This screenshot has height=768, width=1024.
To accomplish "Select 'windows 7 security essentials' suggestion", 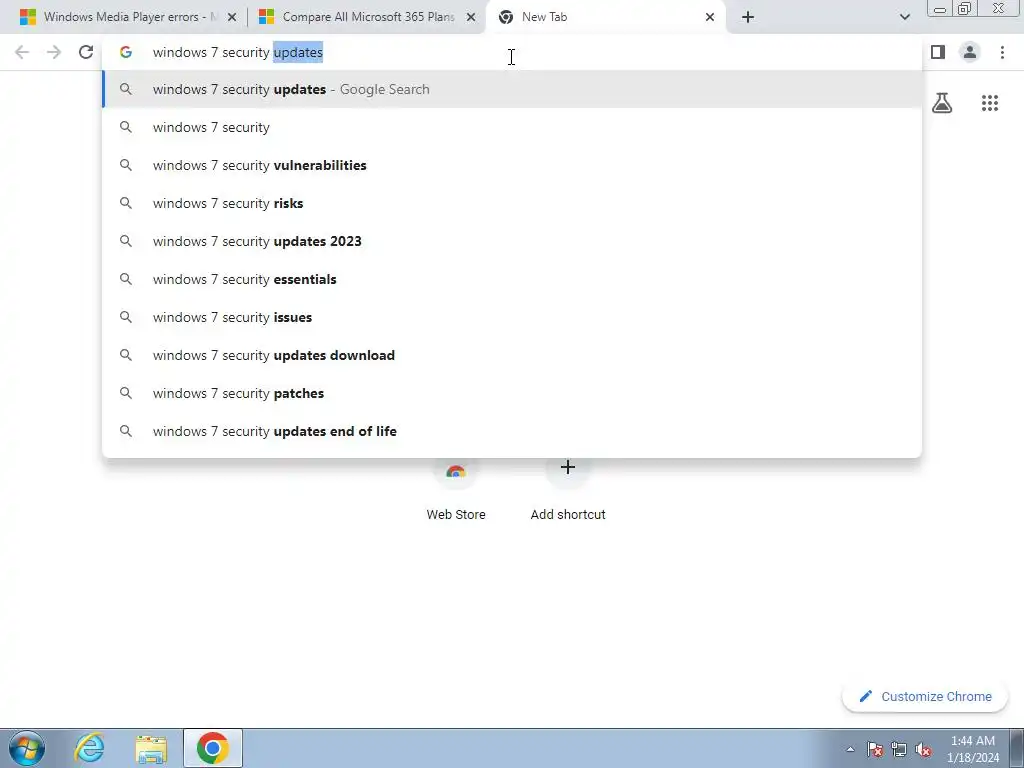I will (x=512, y=279).
